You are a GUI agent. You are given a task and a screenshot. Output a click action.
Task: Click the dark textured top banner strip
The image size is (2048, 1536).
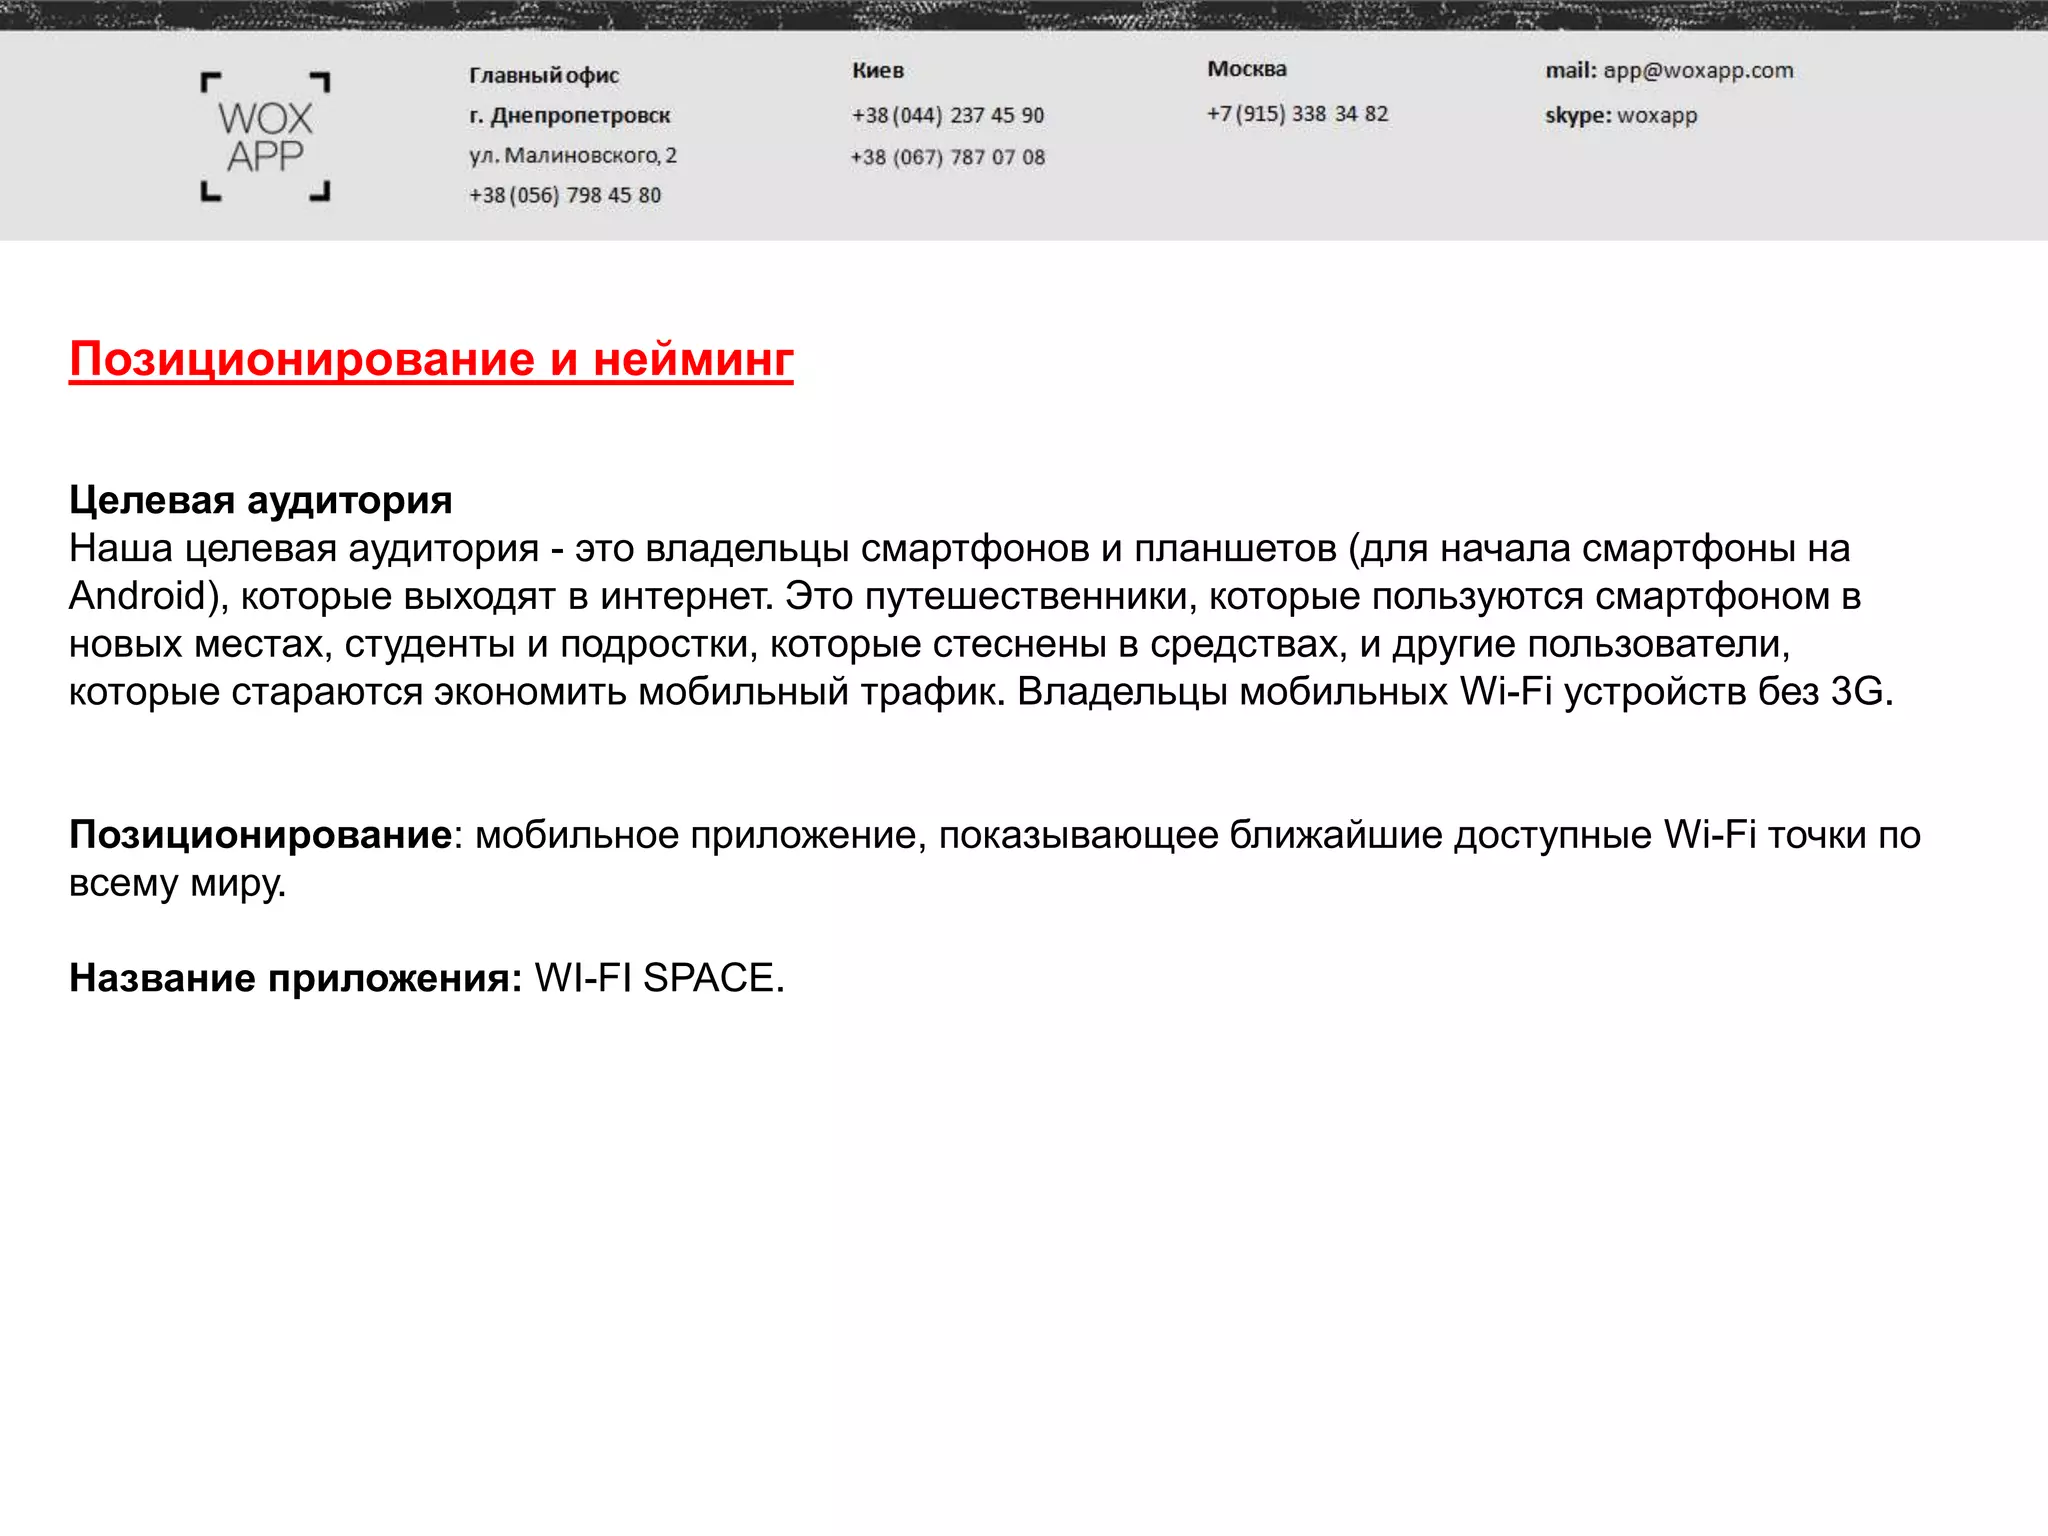1024,14
